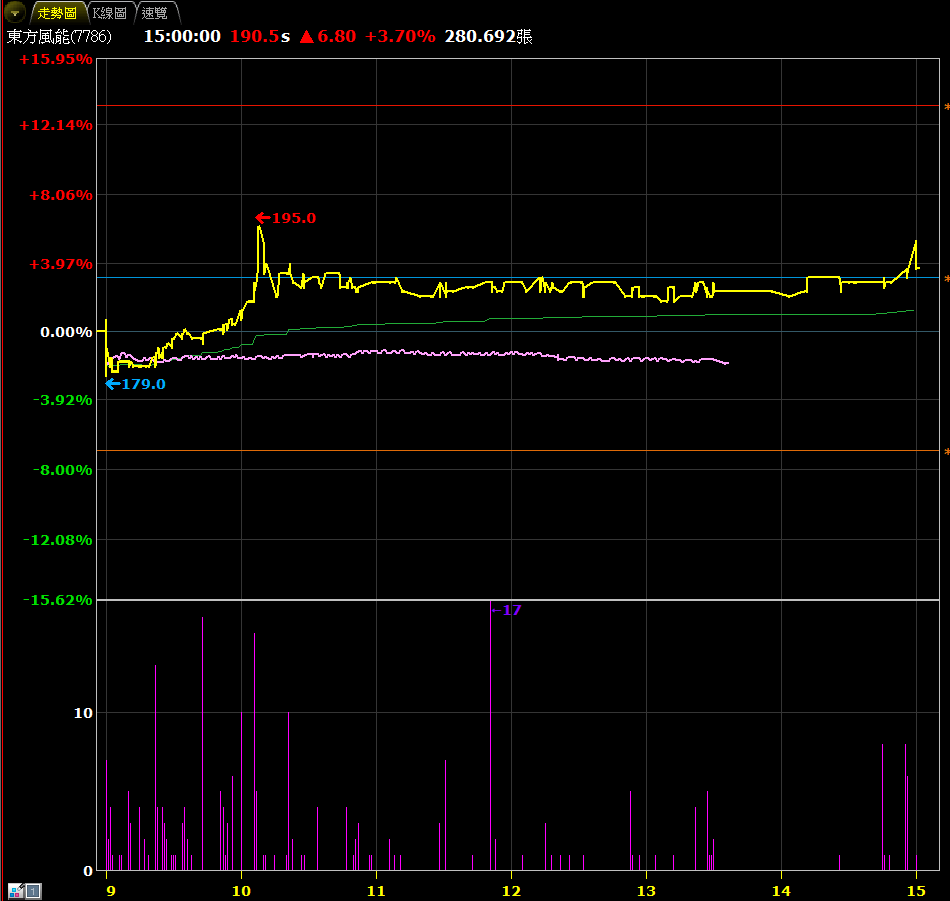Screen dimensions: 950x901
Task: Click the percentage change +3.70%
Action: point(400,36)
